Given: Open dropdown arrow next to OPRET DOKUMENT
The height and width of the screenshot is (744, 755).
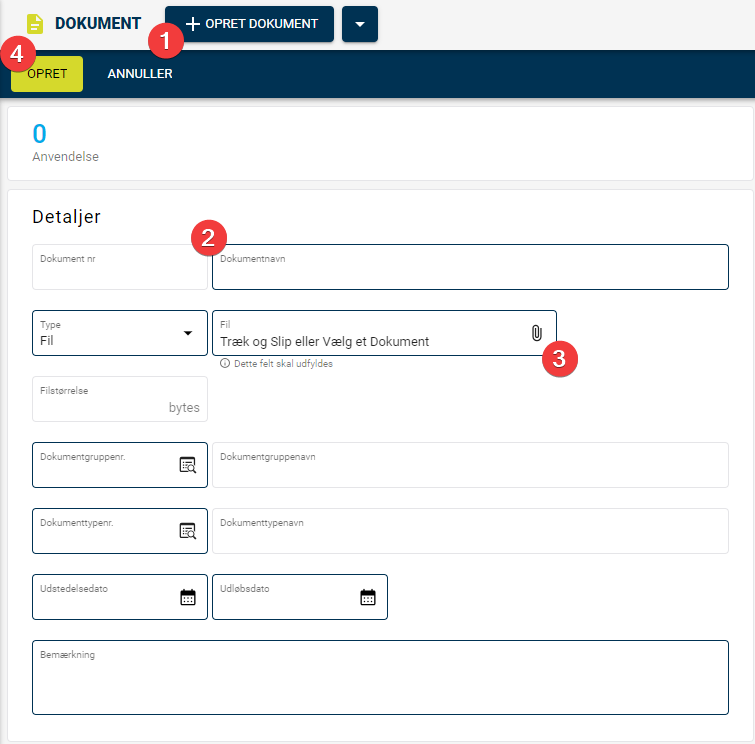Looking at the screenshot, I should (x=360, y=24).
